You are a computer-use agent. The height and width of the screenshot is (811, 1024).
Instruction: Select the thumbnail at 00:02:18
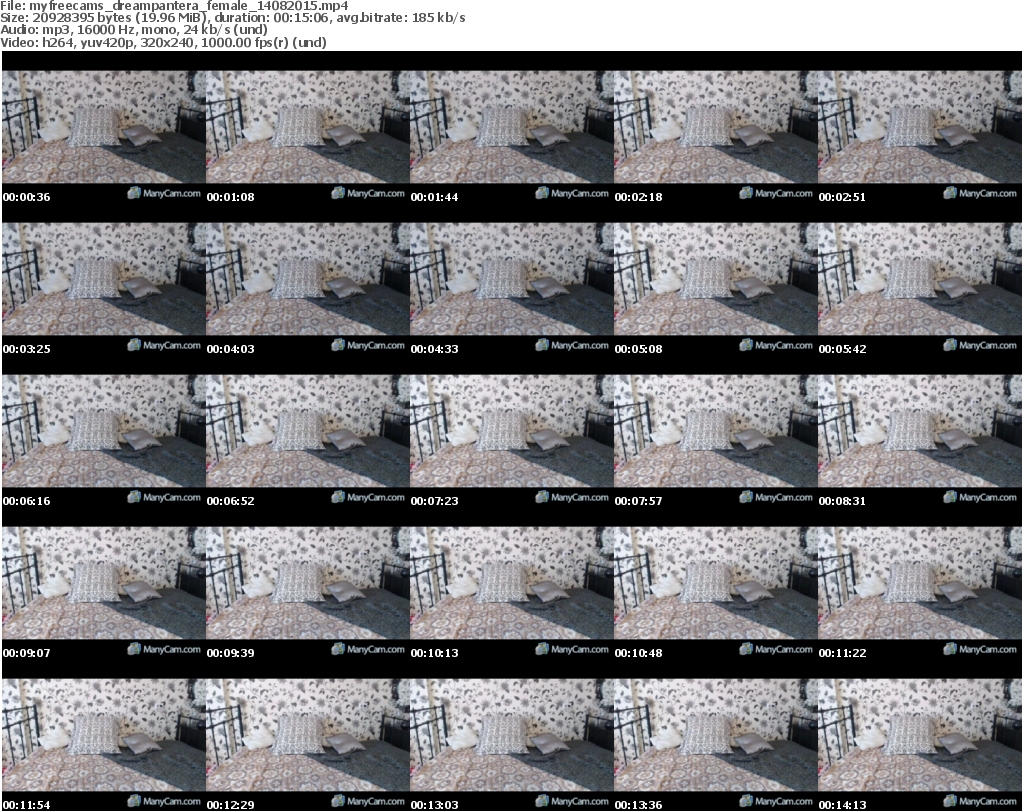(x=715, y=127)
